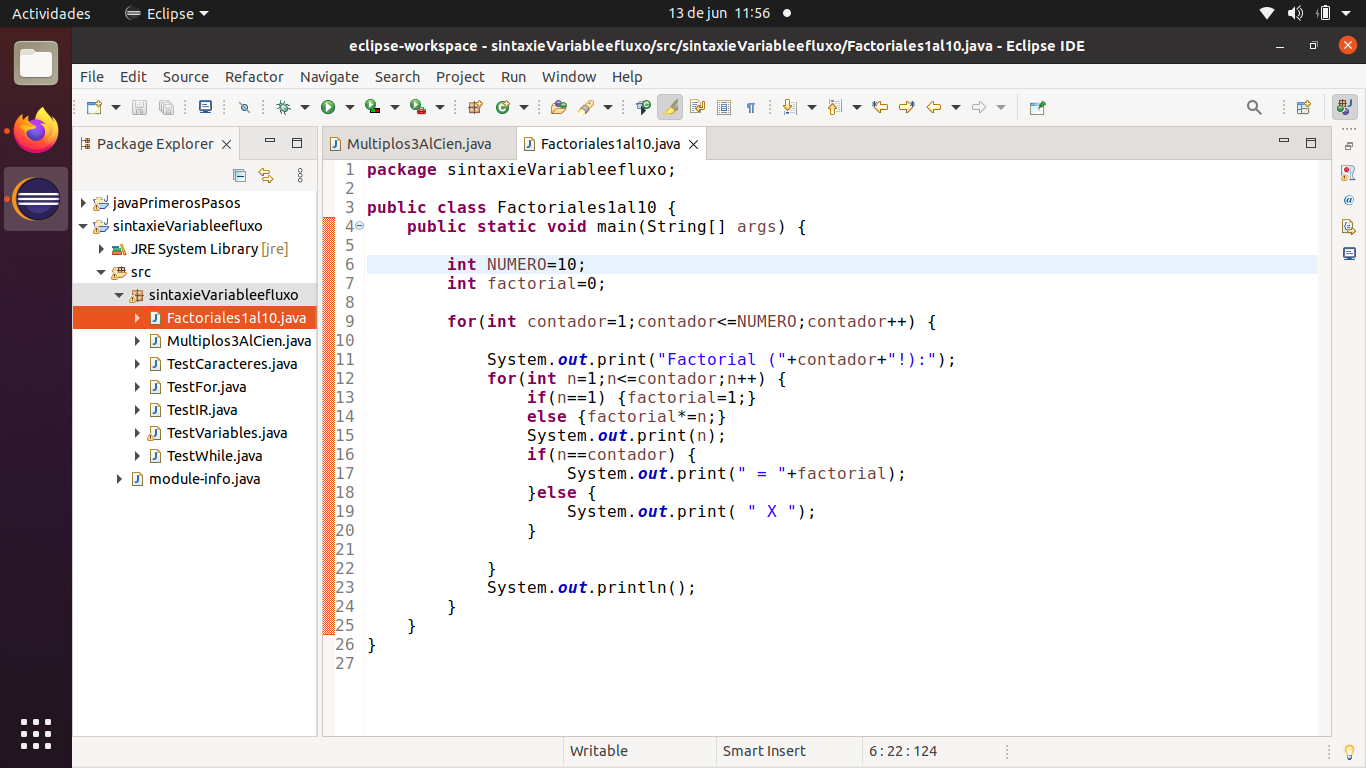The image size is (1366, 768).
Task: Close the Factoriales1al10.java tab
Action: point(692,145)
